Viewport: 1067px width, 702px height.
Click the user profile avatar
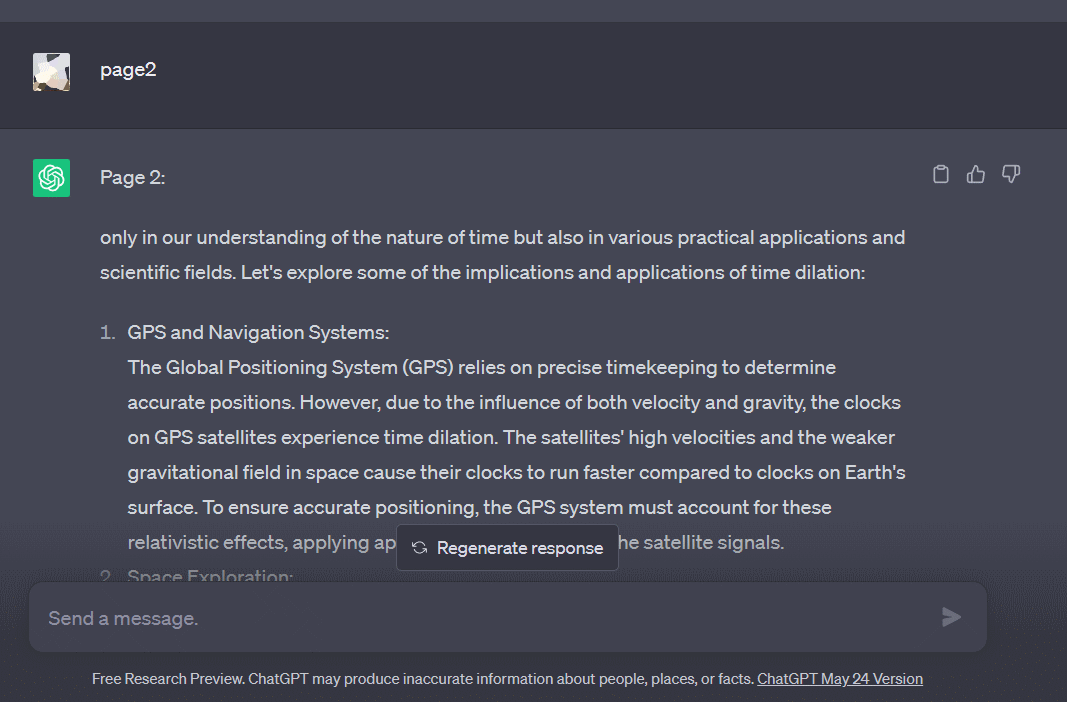51,72
